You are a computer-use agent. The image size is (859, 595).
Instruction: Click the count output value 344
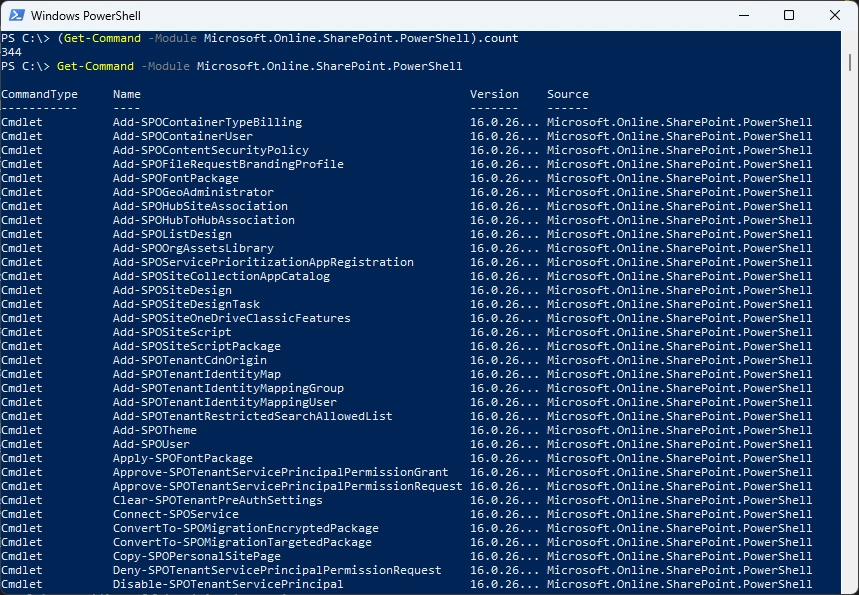tap(12, 52)
